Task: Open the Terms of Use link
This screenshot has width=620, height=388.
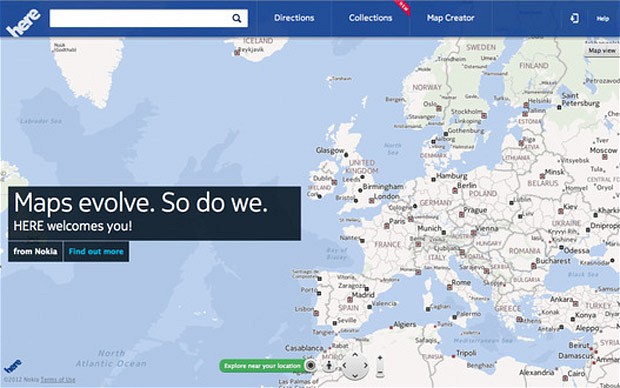Action: pyautogui.click(x=58, y=380)
